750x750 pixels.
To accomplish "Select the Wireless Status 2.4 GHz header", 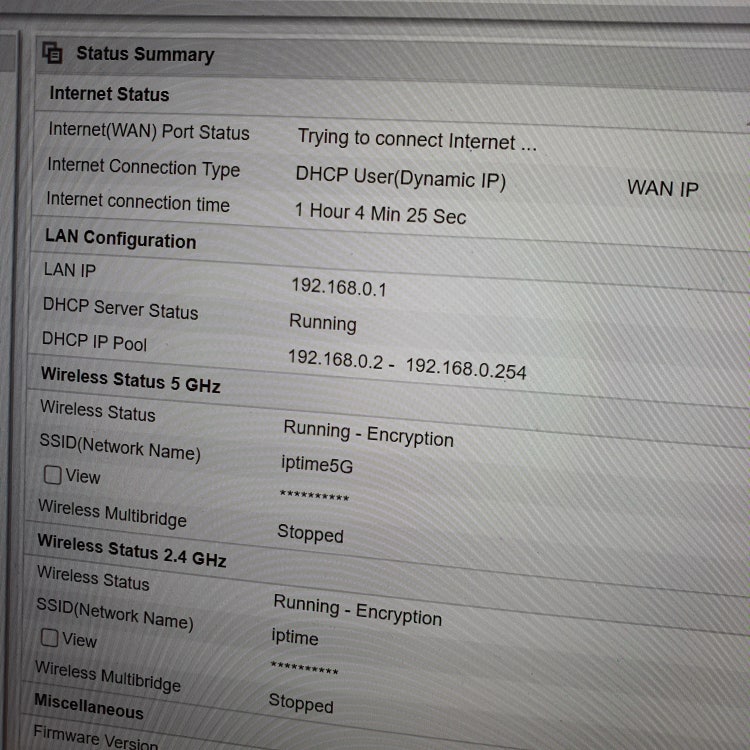I will click(131, 550).
